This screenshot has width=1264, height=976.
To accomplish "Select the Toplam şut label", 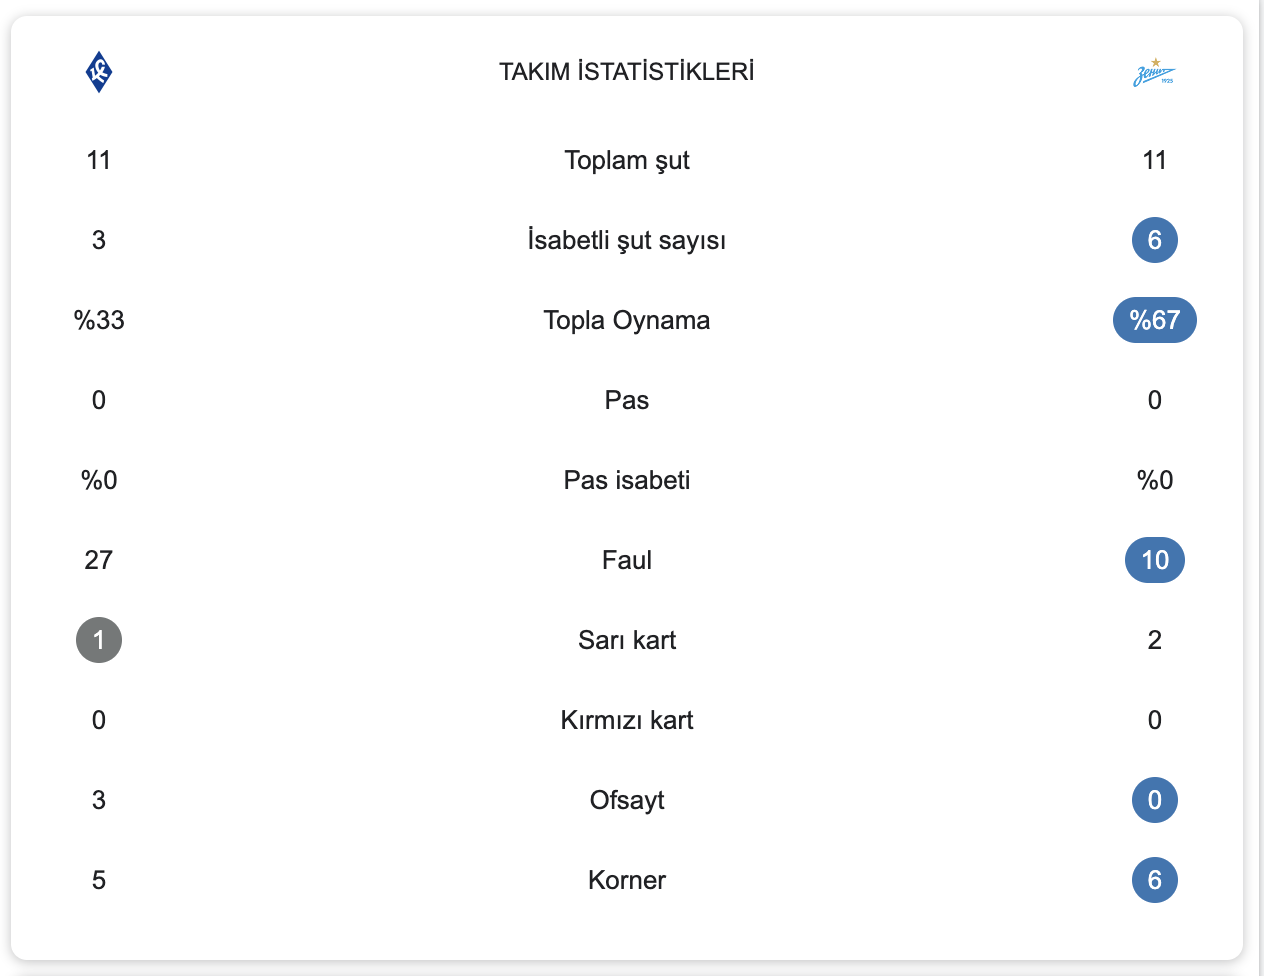I will coord(627,160).
